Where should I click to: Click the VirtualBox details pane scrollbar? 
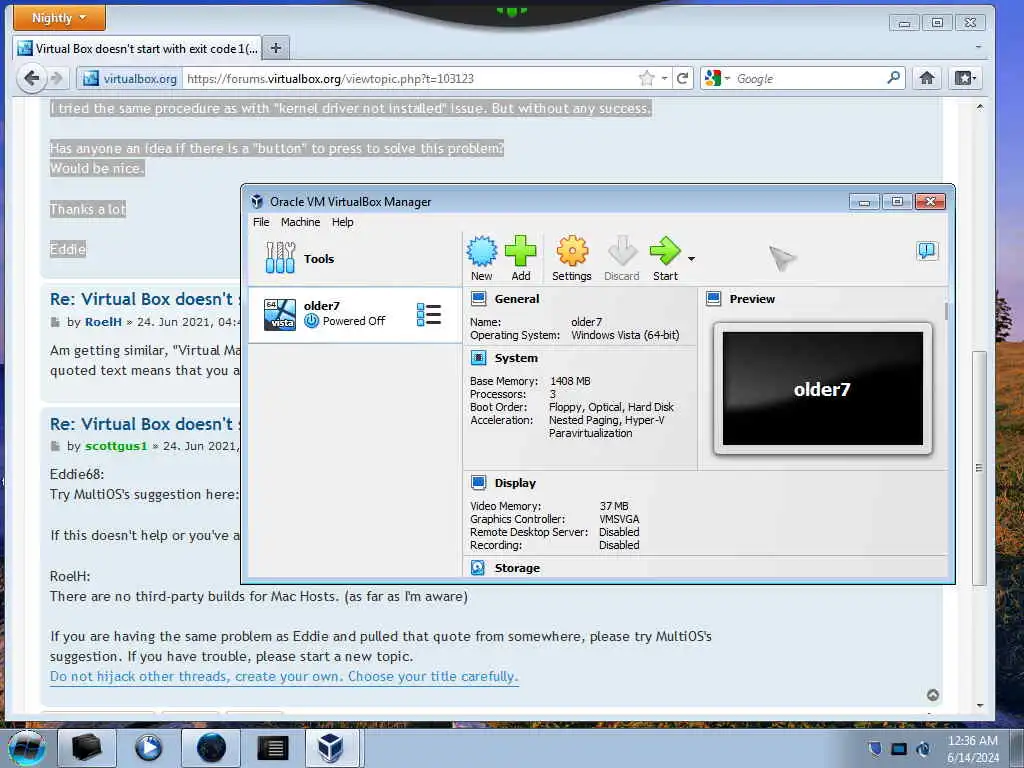[x=946, y=311]
